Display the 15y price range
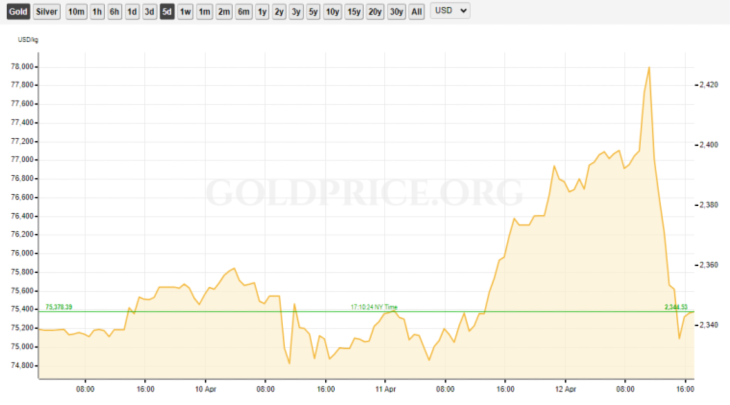 [x=354, y=12]
